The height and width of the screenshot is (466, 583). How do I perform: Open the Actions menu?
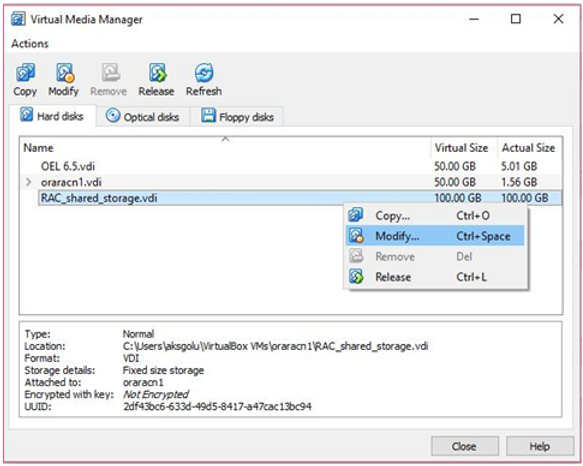[30, 44]
